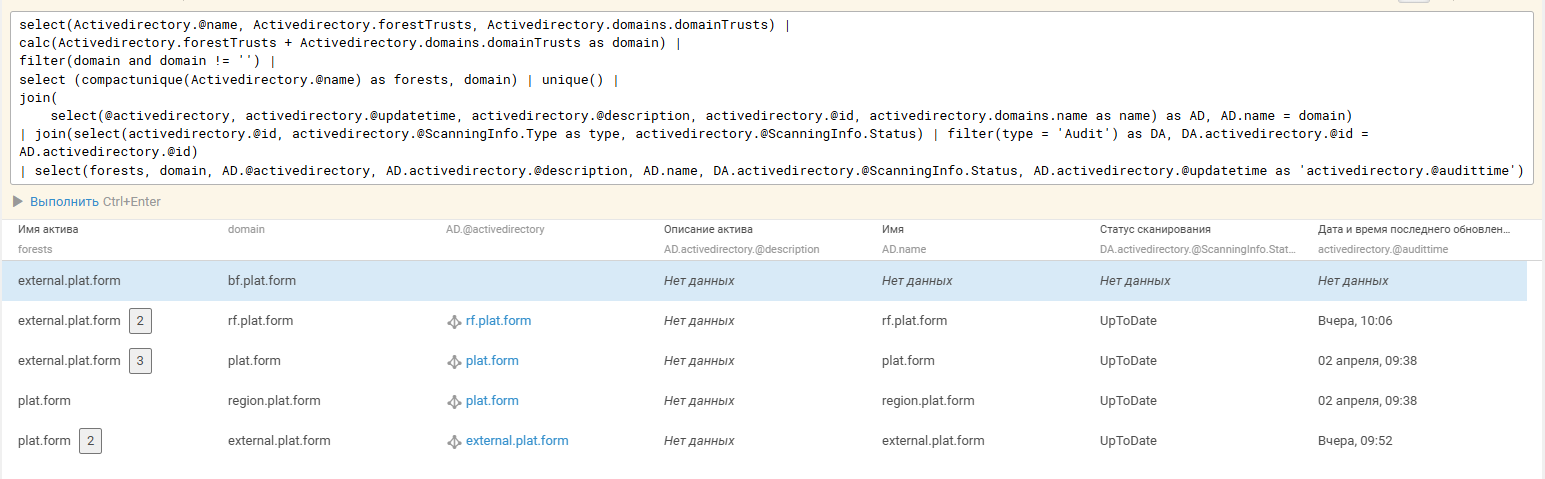Open the rf.plat.form asset link

click(498, 321)
